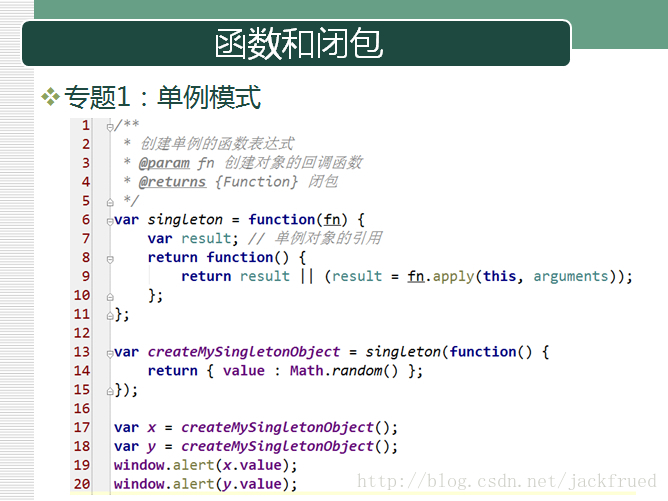This screenshot has height=501, width=668.
Task: Click the comment text 创建单例的函数表达式
Action: pyautogui.click(x=217, y=144)
